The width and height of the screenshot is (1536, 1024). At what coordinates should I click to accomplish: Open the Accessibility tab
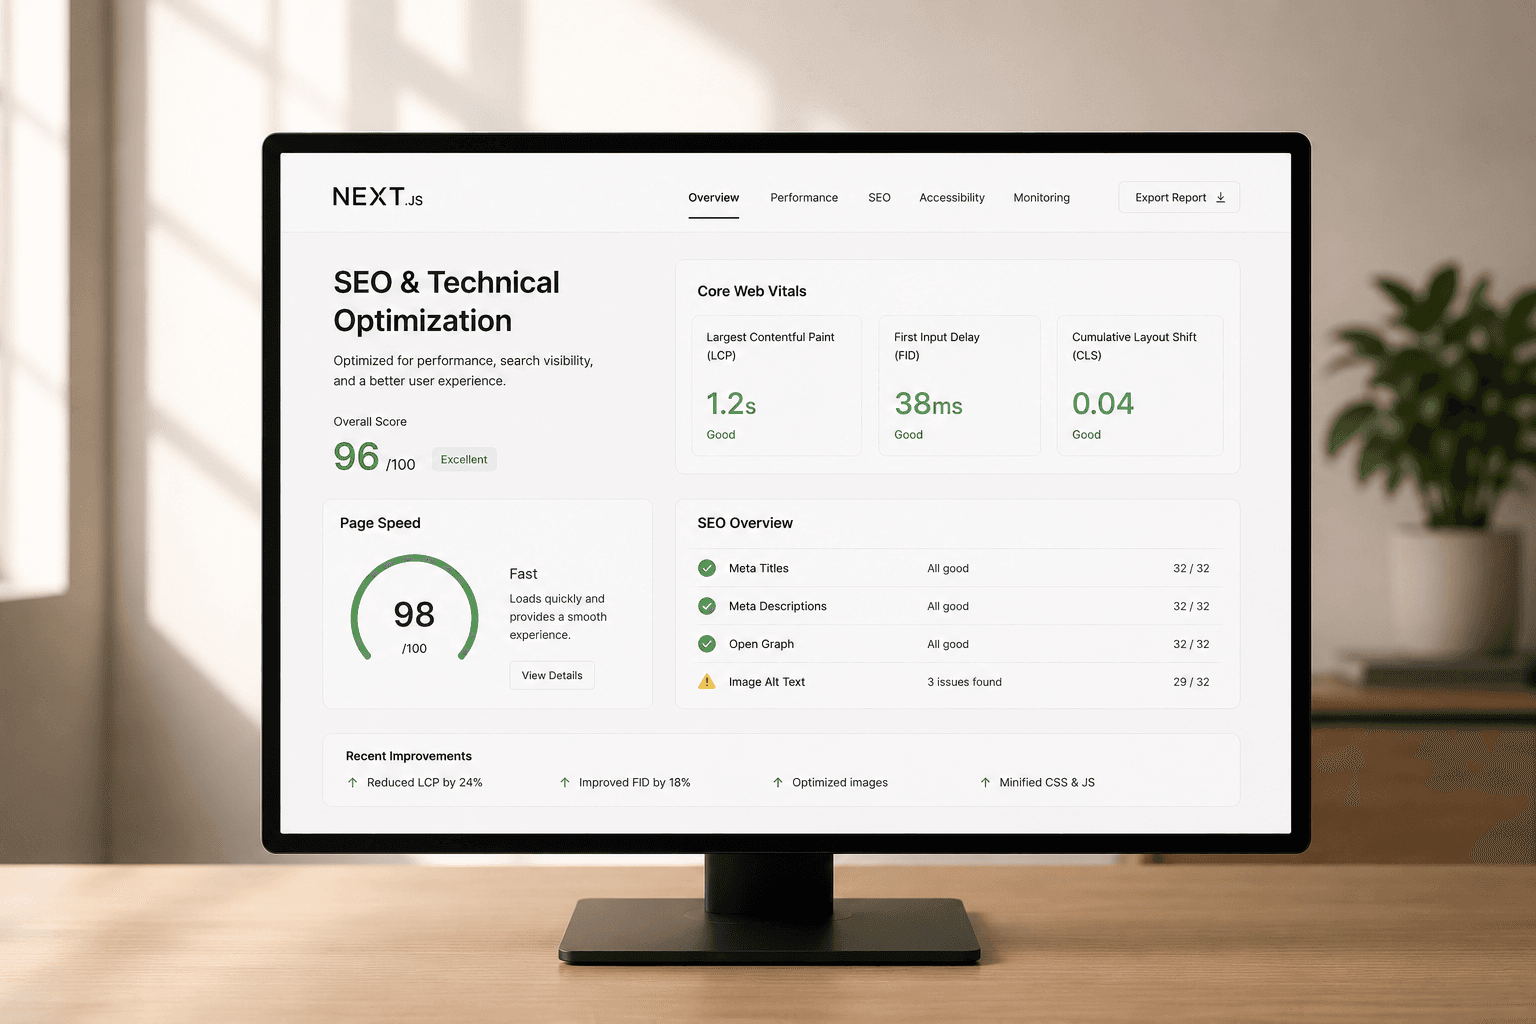pos(952,198)
